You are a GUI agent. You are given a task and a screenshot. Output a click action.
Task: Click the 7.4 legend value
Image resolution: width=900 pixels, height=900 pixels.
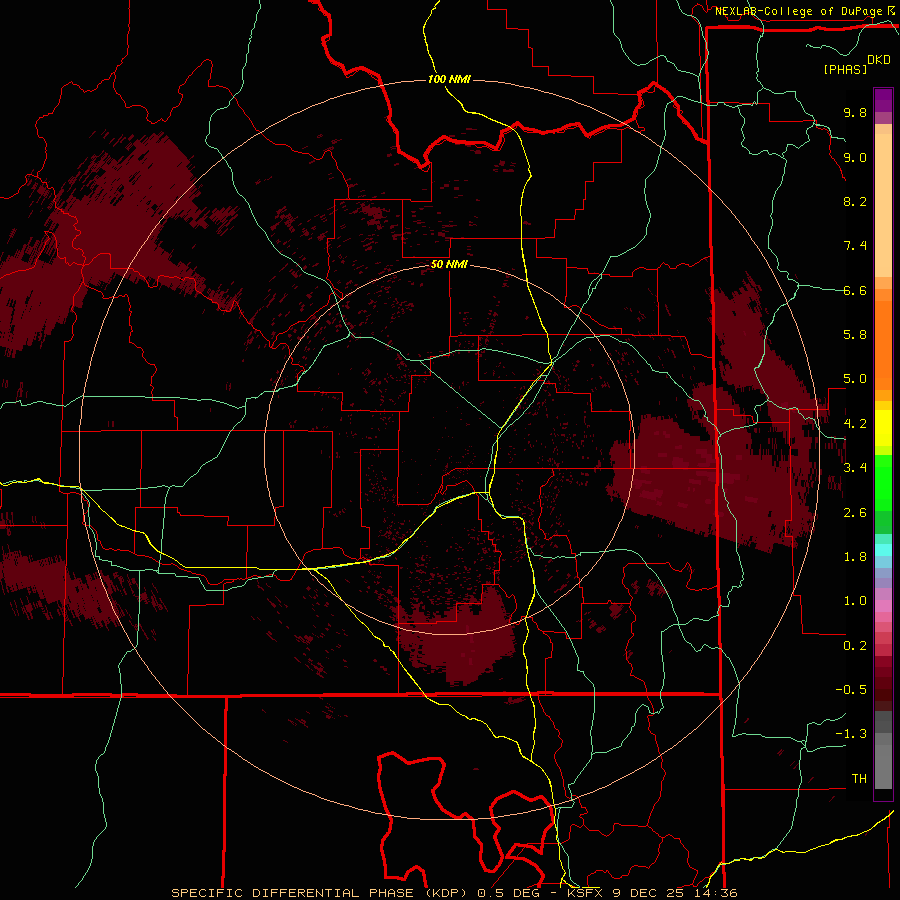pos(855,246)
